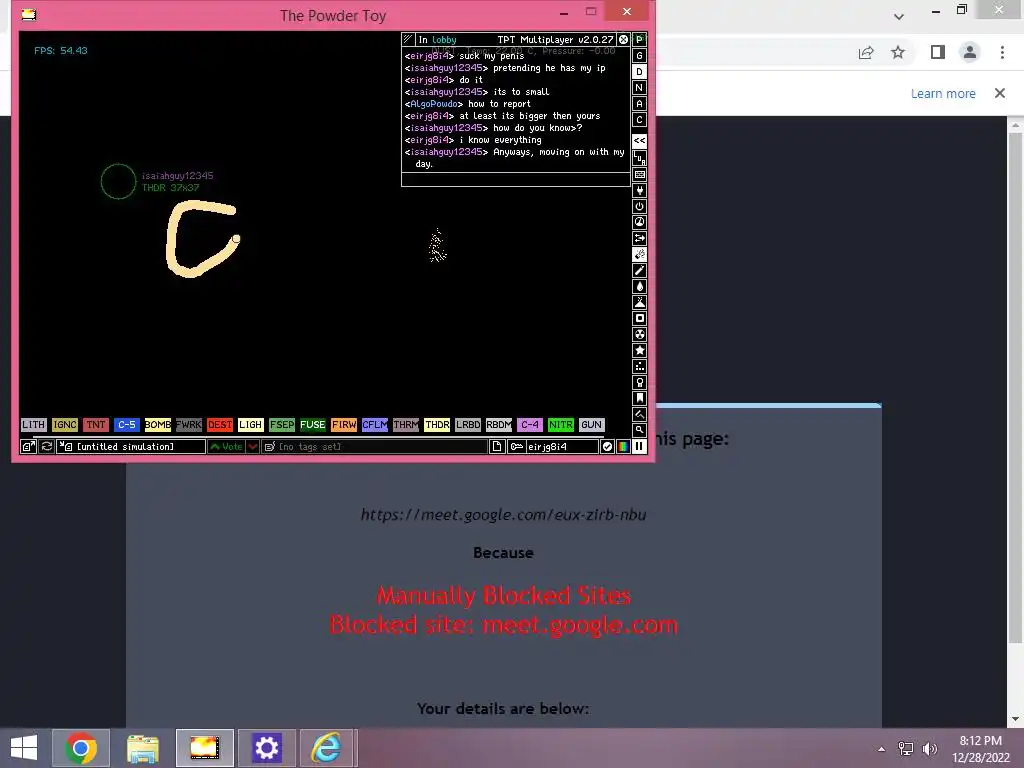Open the element Search magnifier icon

(x=639, y=430)
